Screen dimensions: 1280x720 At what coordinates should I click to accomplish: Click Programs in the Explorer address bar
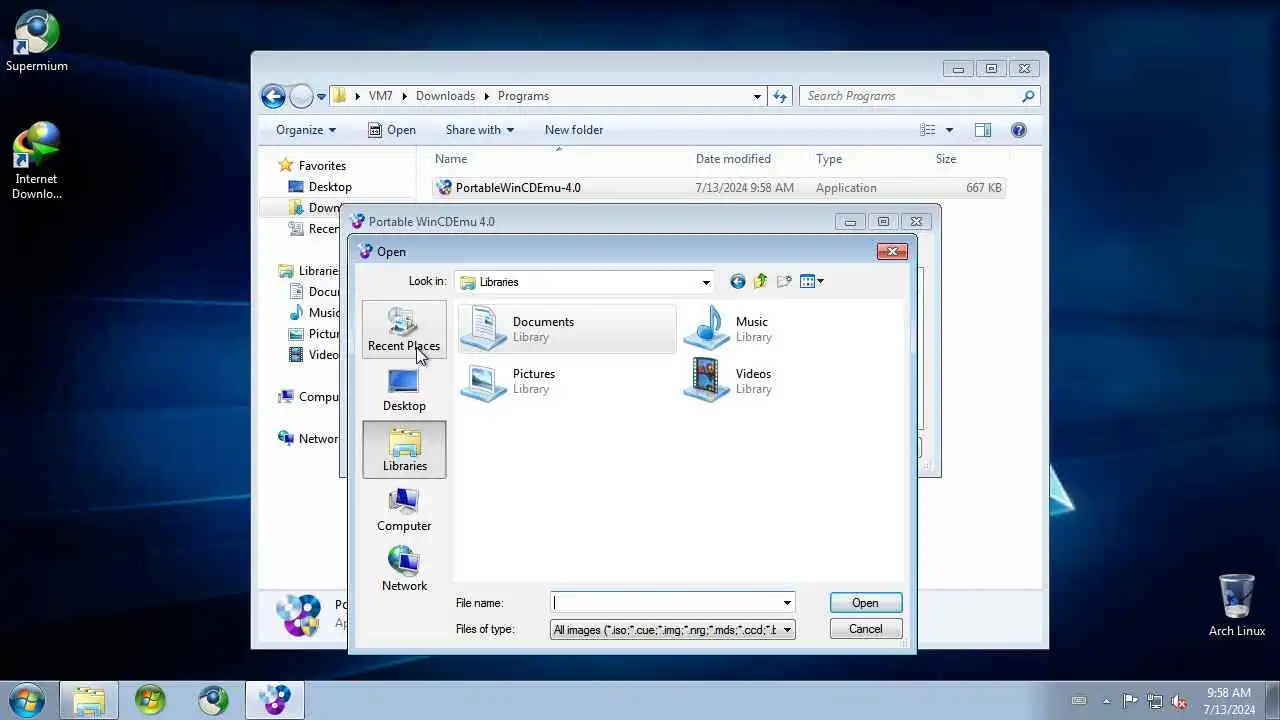[523, 96]
